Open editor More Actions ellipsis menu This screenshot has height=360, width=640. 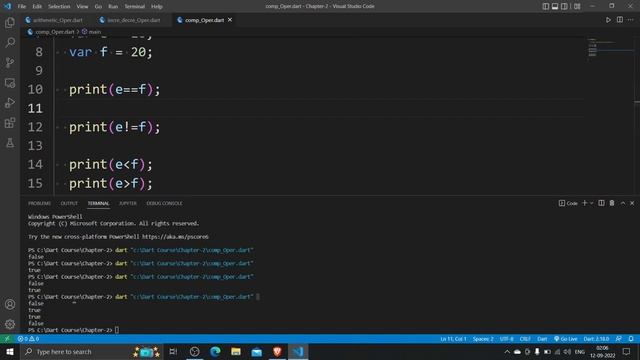[x=631, y=20]
